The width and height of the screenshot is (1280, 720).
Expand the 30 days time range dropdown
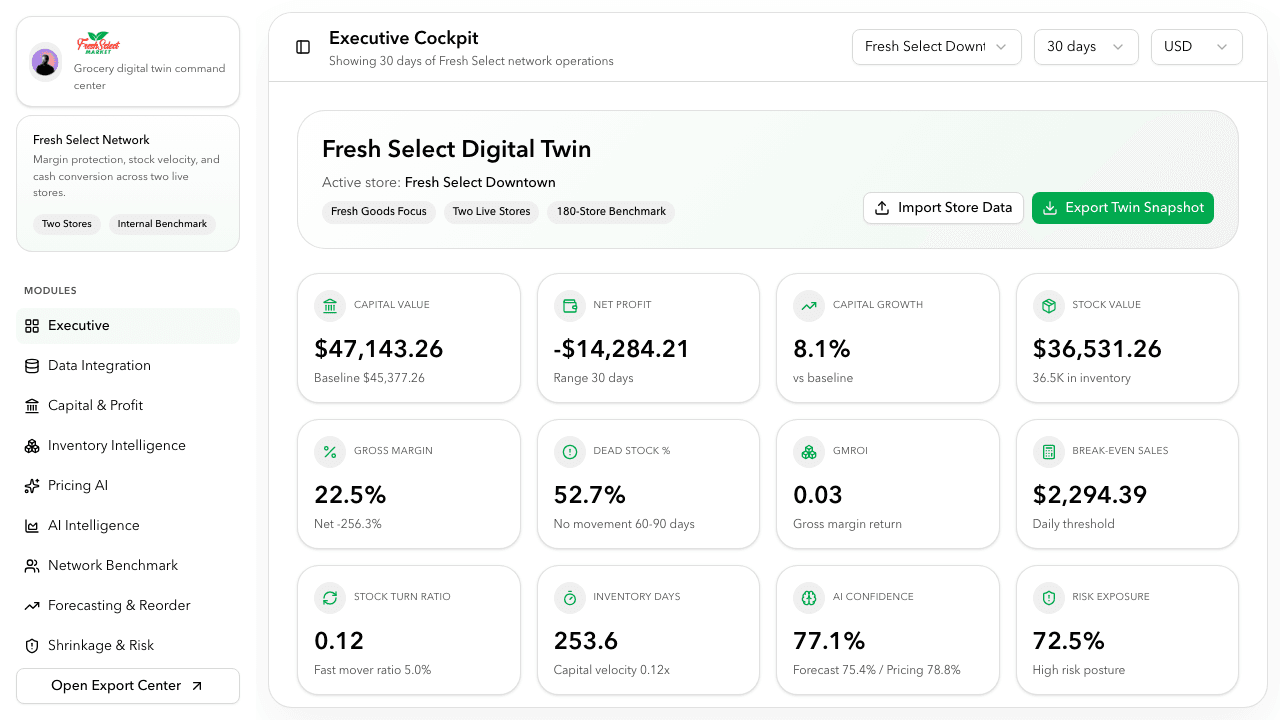(x=1086, y=46)
